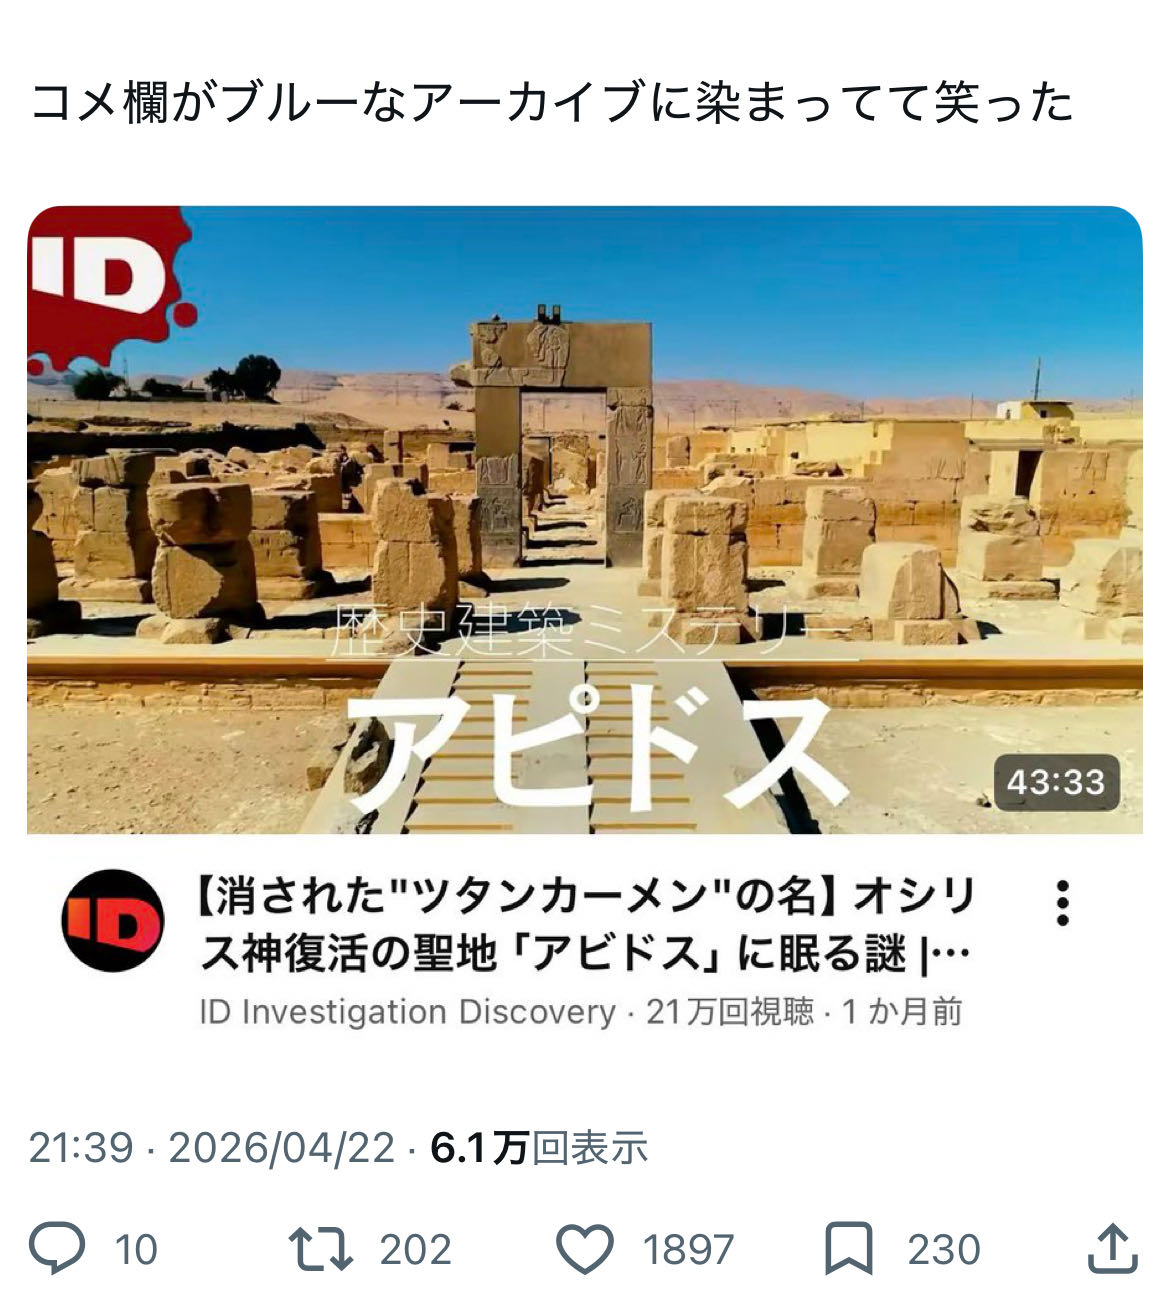Open the video title about ツタンカーメン
The height and width of the screenshot is (1312, 1170).
tap(585, 925)
